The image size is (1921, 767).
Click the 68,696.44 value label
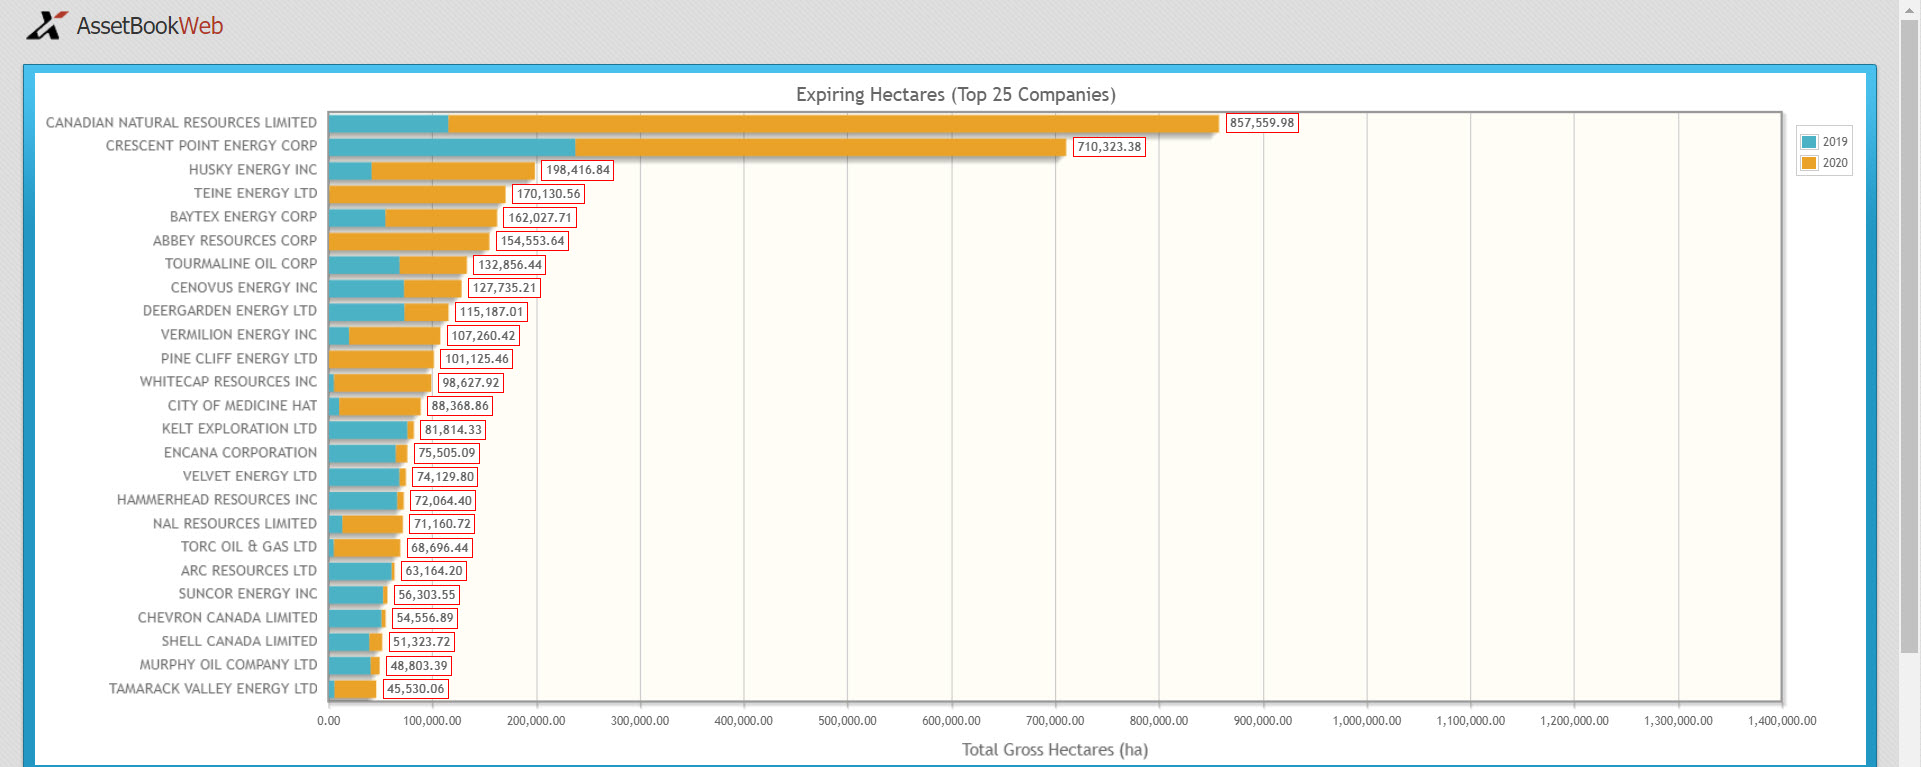(440, 548)
